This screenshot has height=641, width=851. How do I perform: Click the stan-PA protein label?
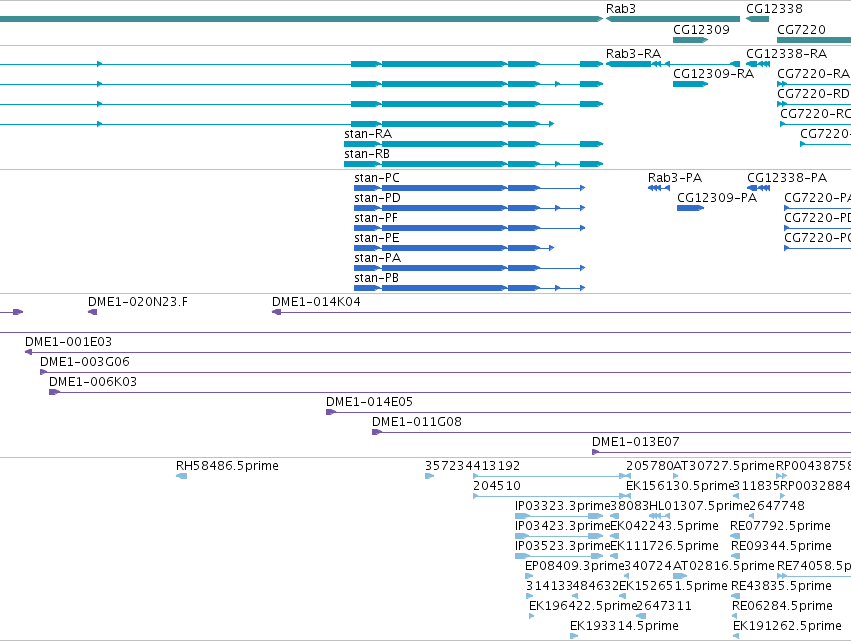(x=377, y=258)
